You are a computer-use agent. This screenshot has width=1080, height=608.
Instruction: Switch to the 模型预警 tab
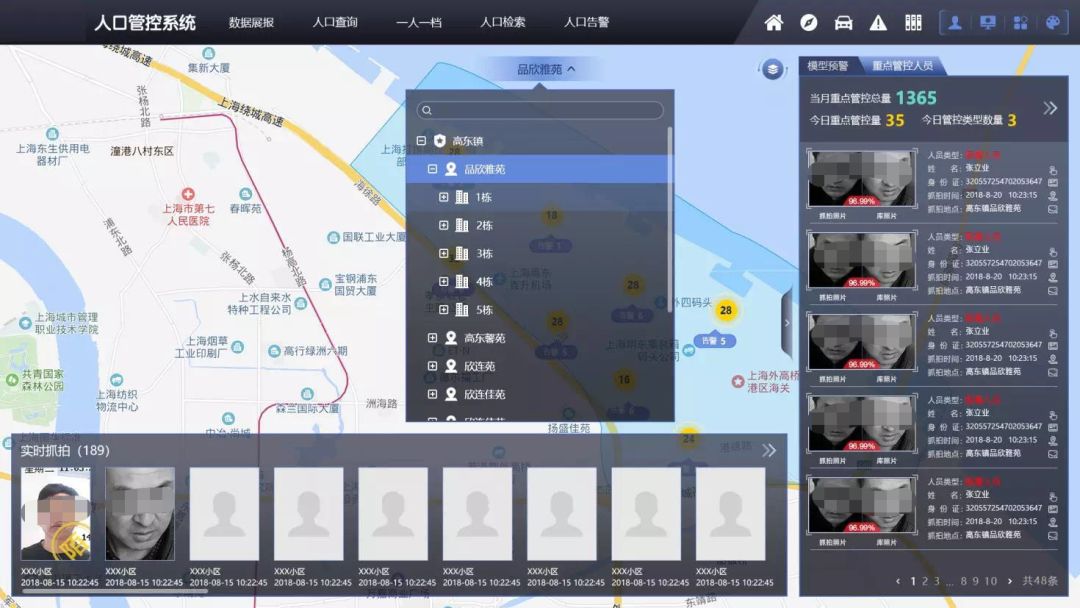click(x=828, y=66)
